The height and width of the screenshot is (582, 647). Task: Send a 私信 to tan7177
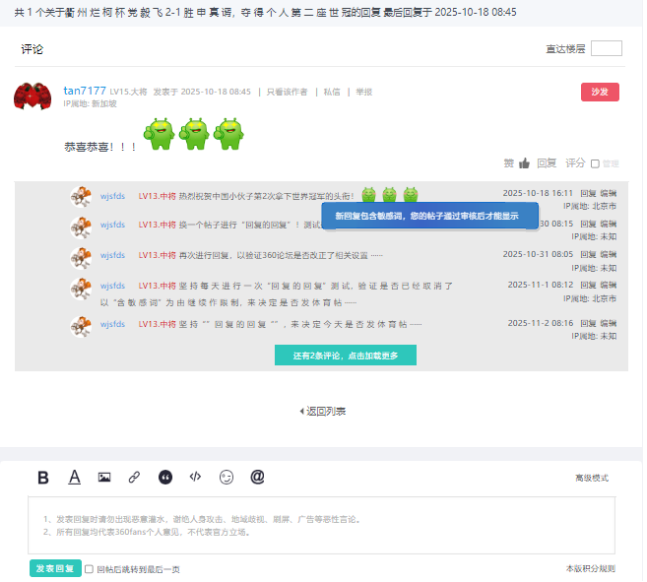pyautogui.click(x=332, y=92)
